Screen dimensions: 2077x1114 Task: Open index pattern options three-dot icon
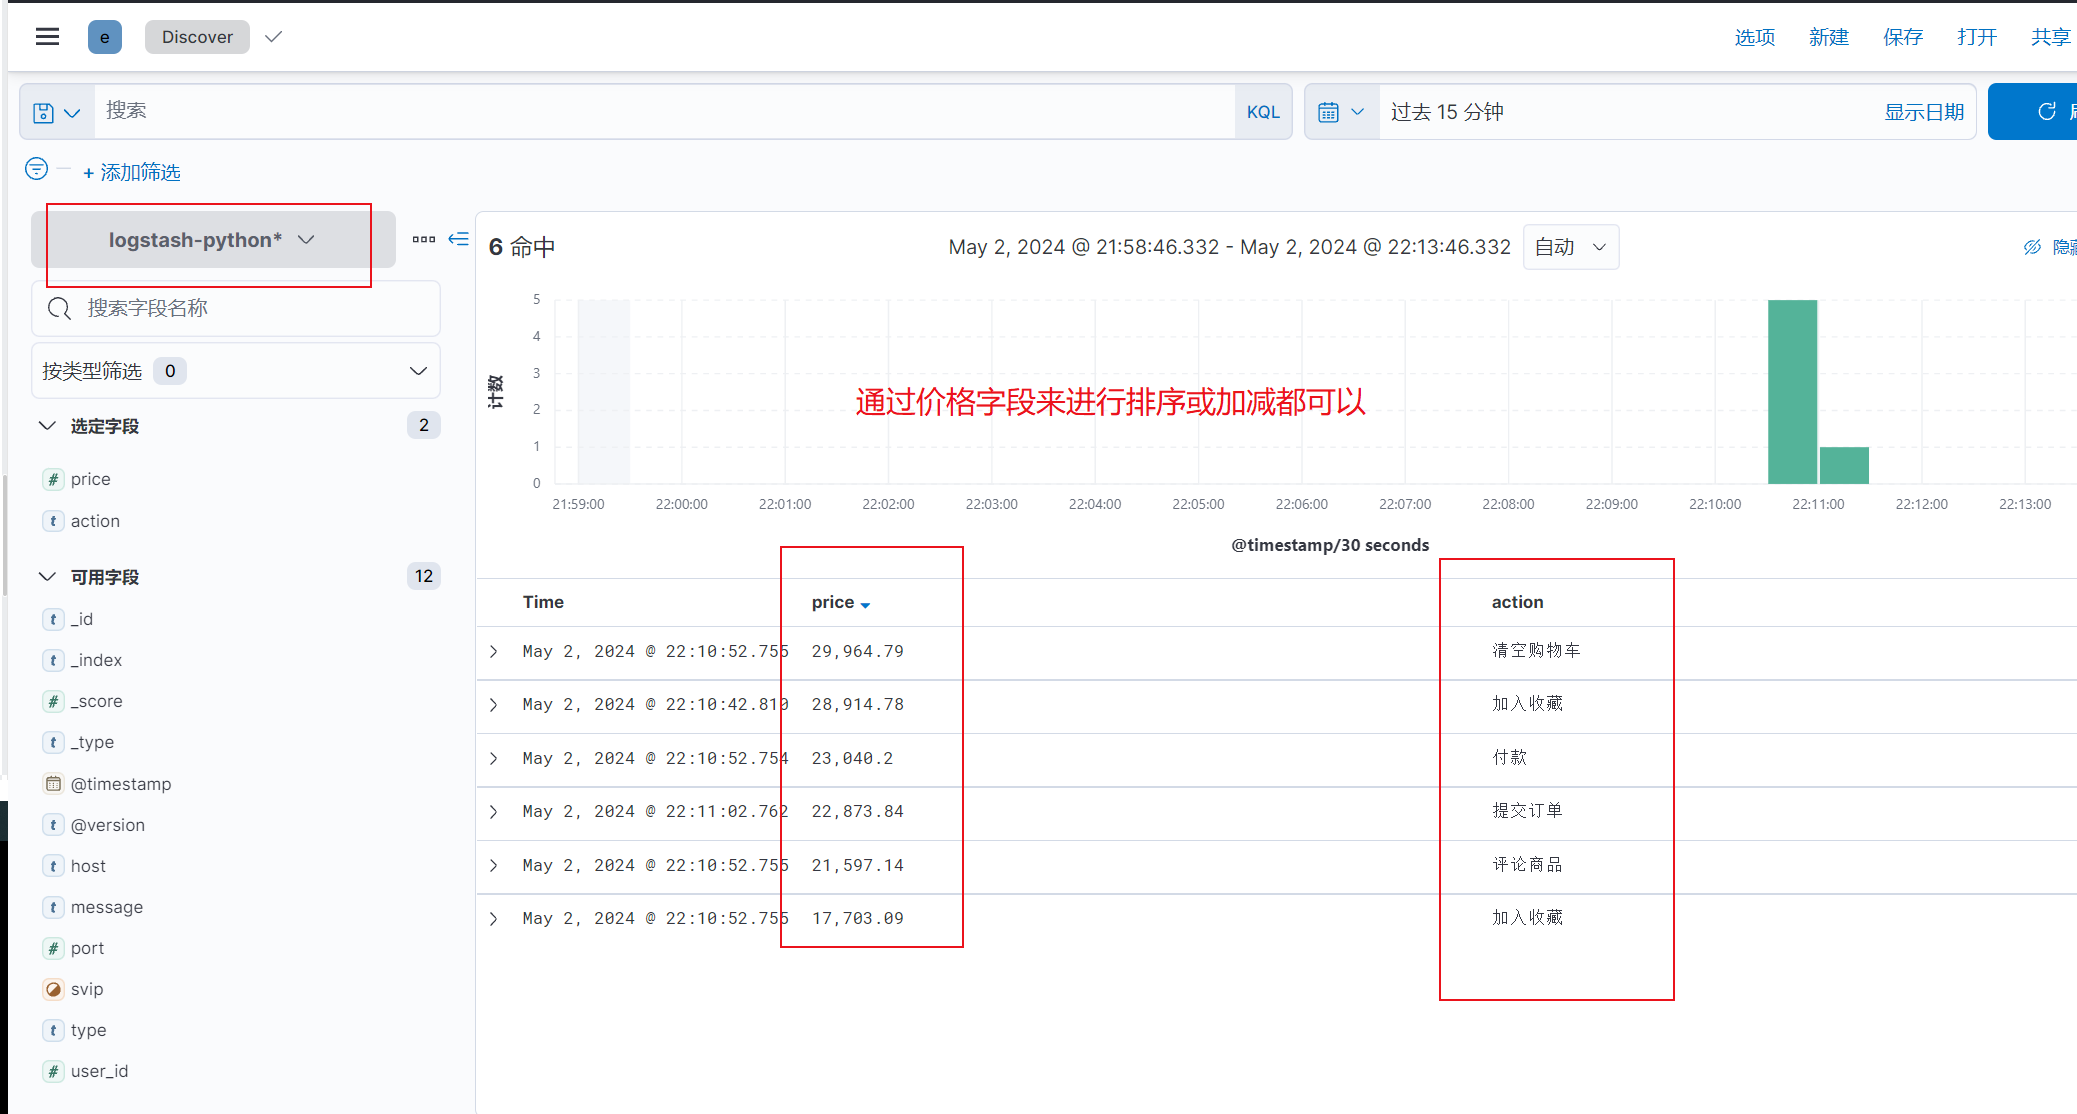point(424,239)
